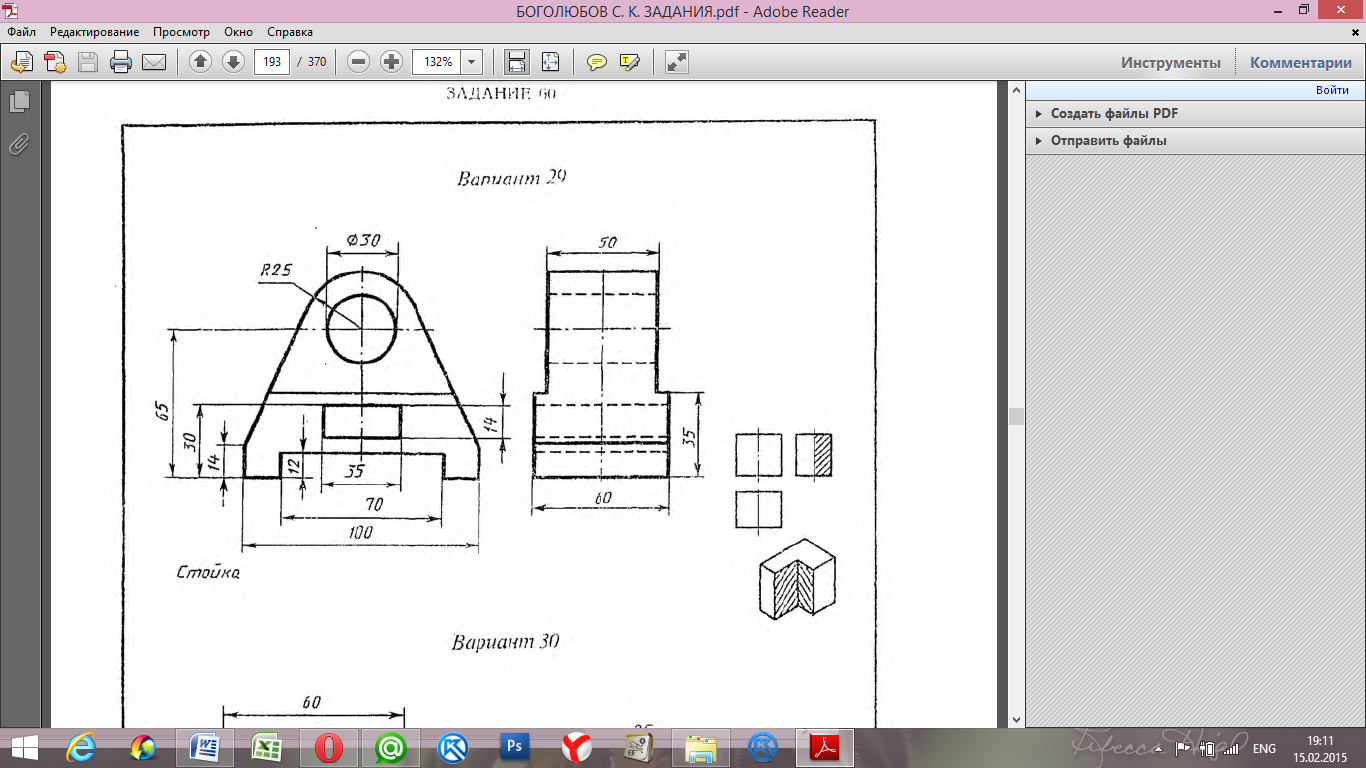
Task: Toggle fit width scrolling mode icon
Action: coord(517,62)
